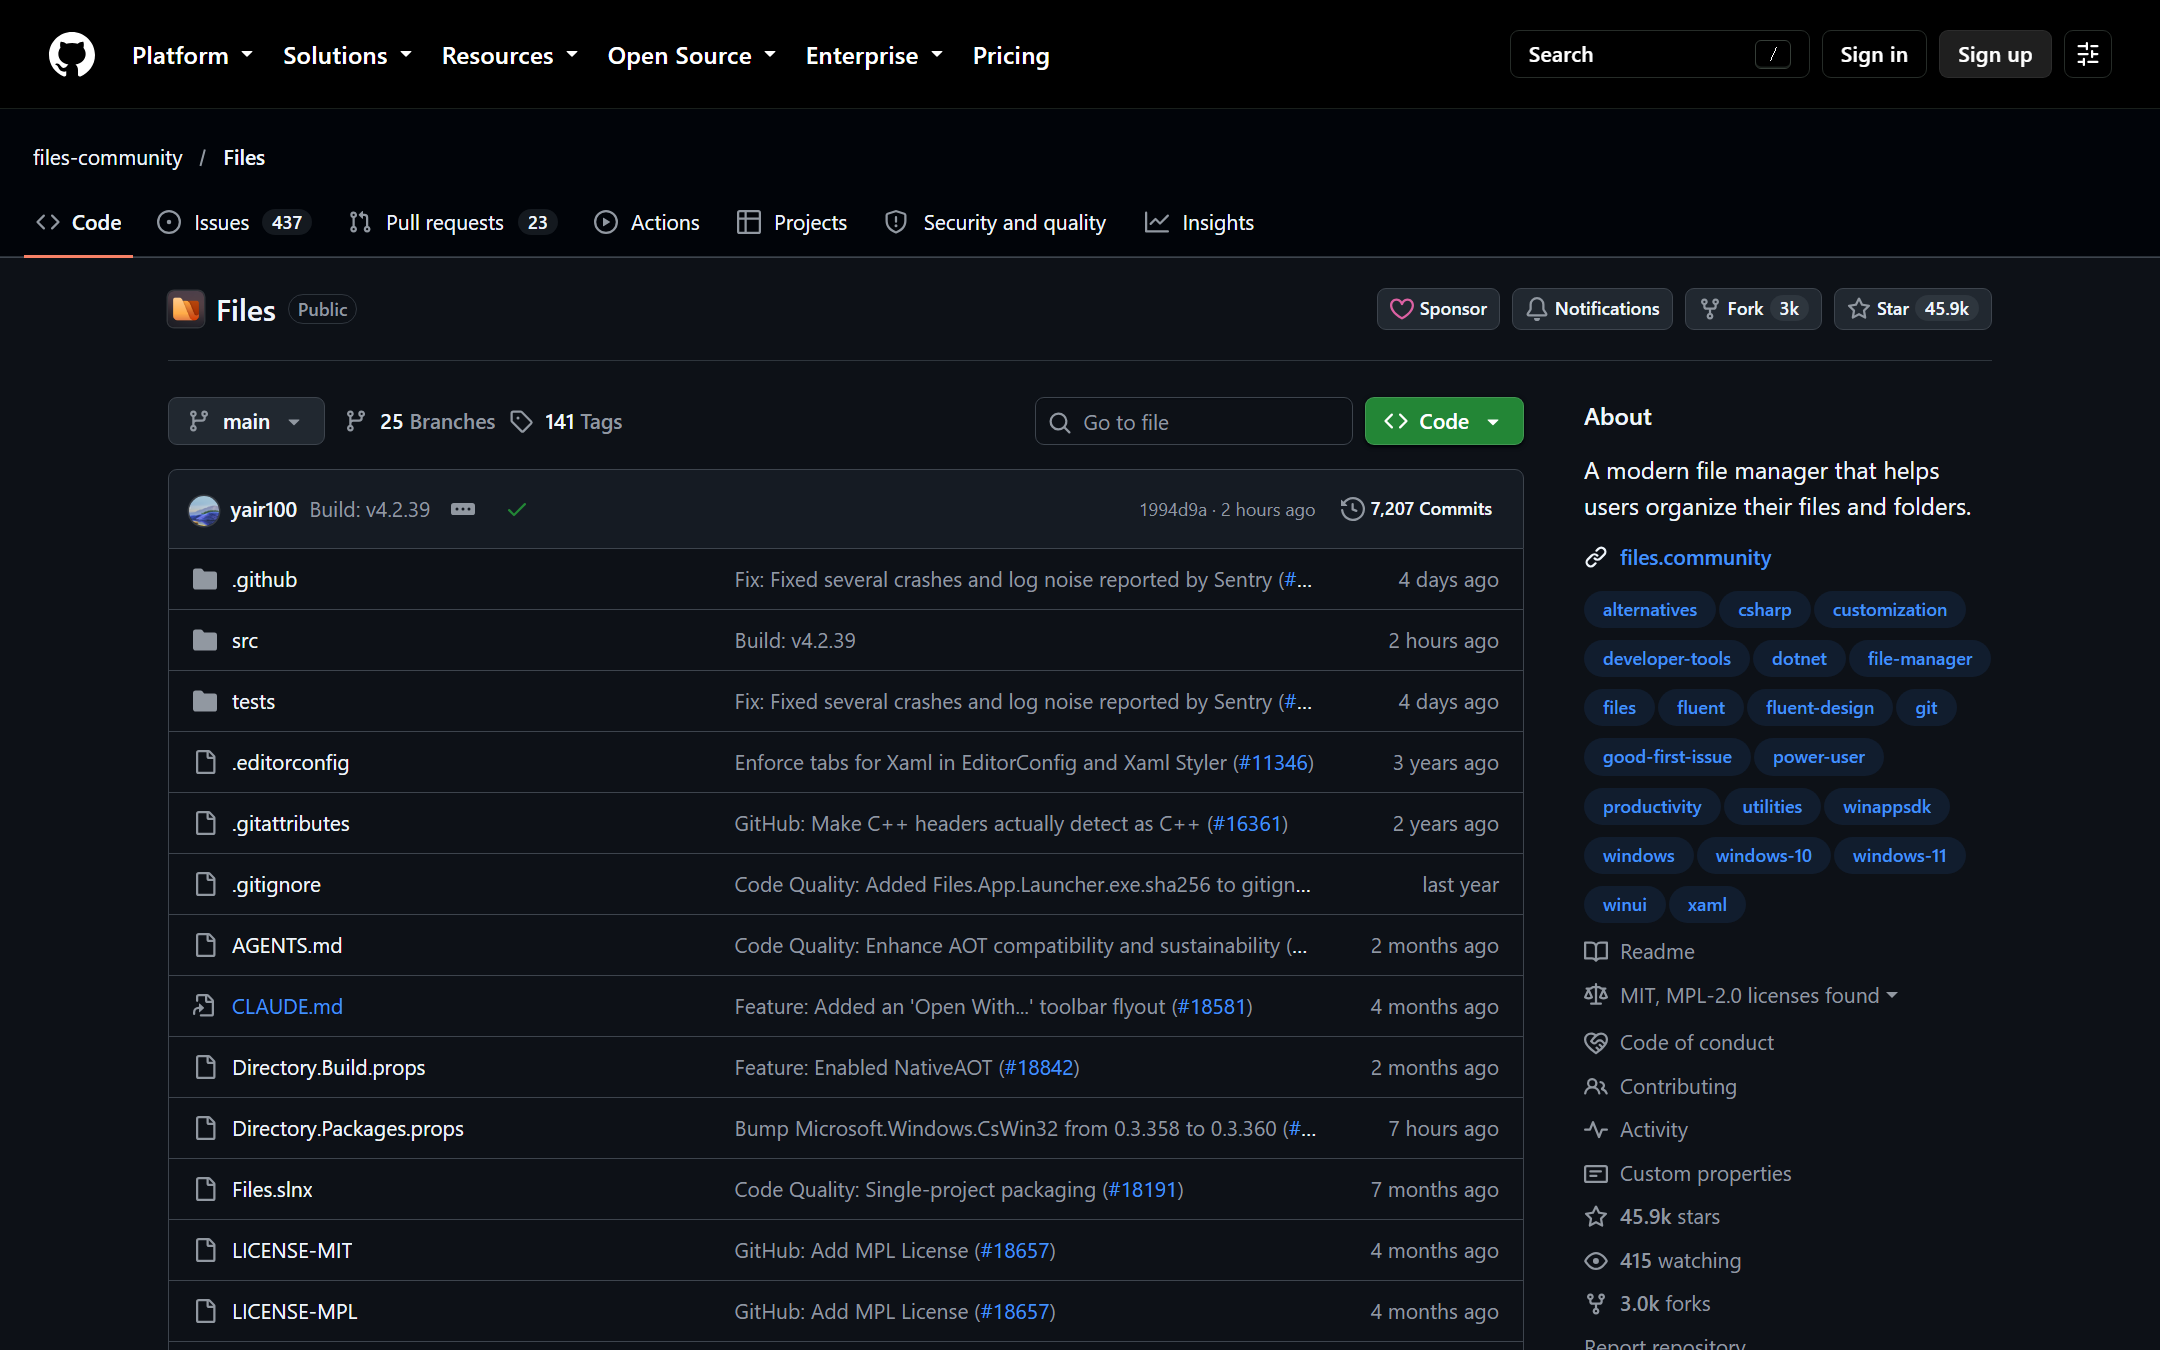Click the book icon next to Readme
This screenshot has width=2160, height=1350.
point(1596,952)
